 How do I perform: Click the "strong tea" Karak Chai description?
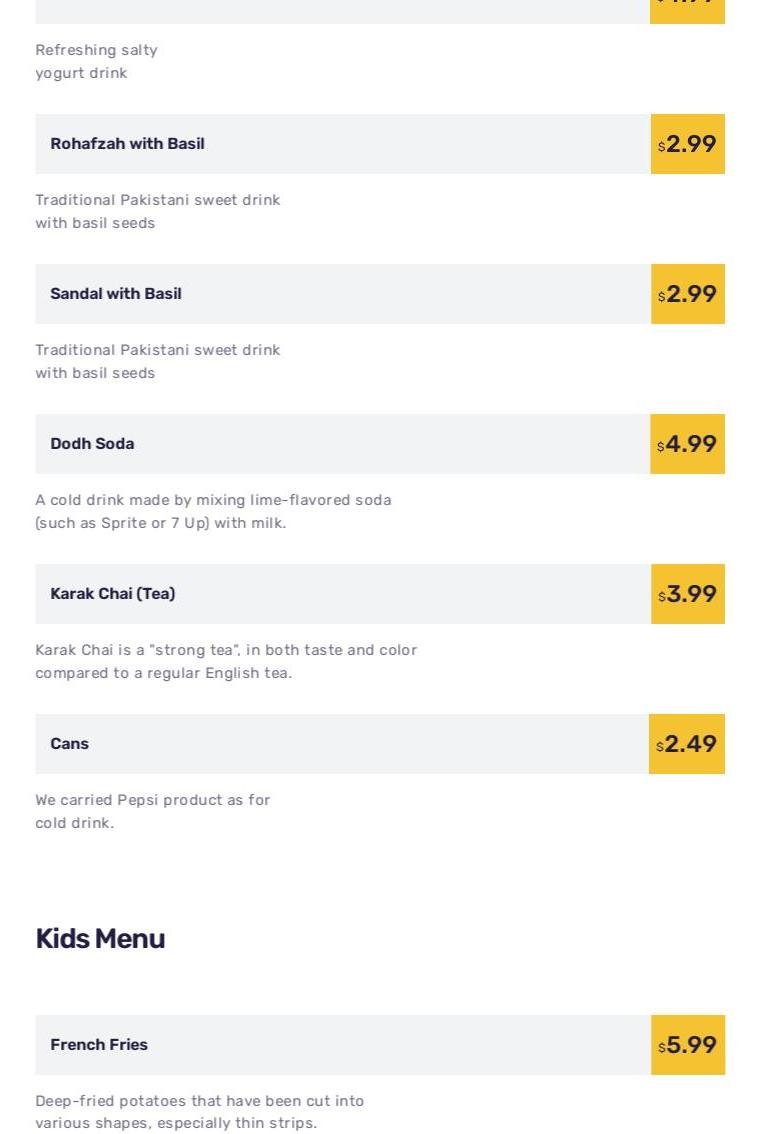tap(226, 662)
